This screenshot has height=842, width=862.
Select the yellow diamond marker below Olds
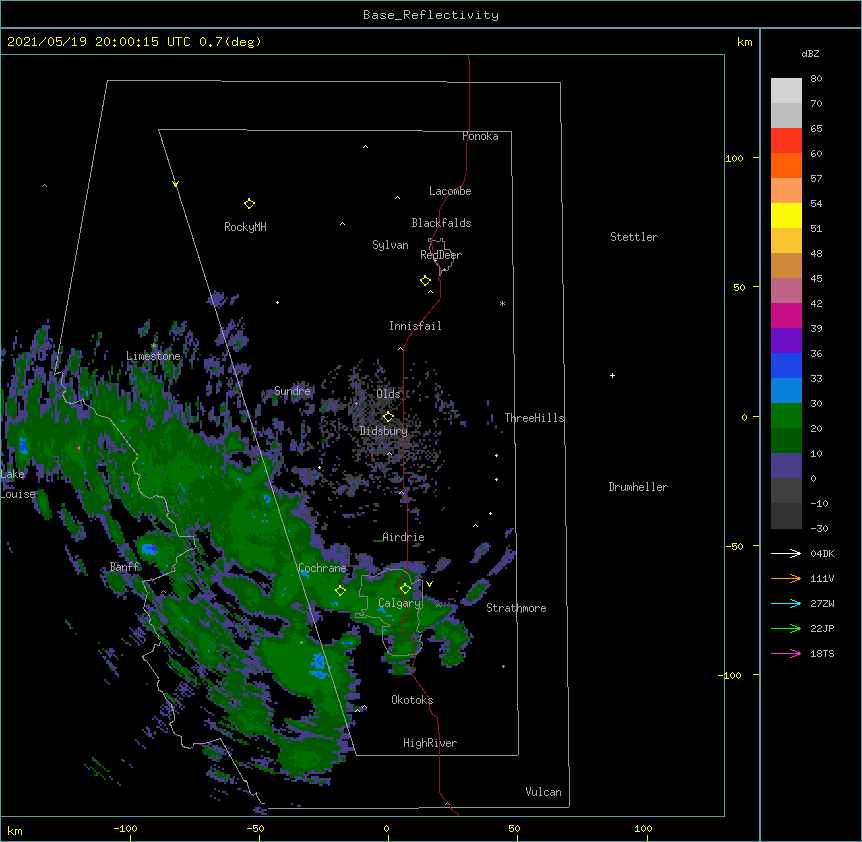pyautogui.click(x=388, y=416)
